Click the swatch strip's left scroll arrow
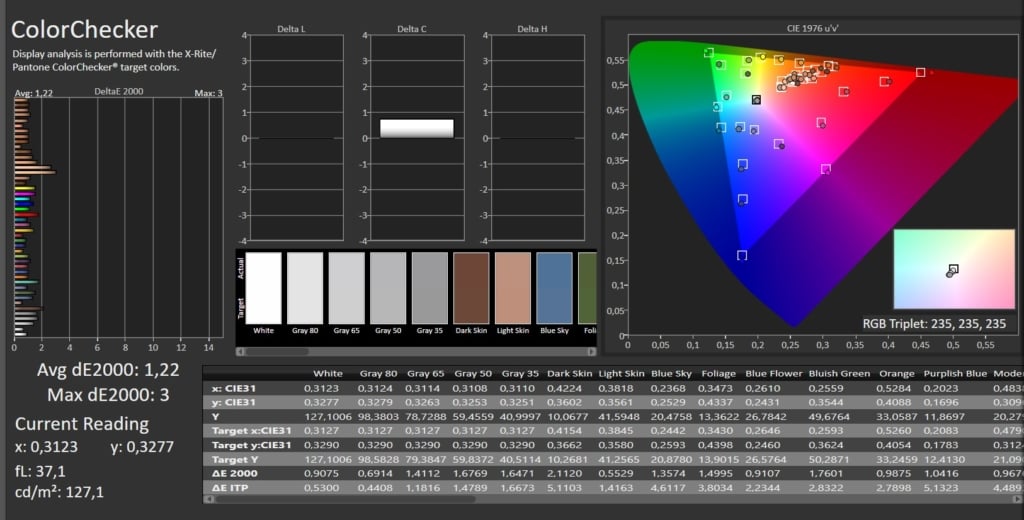Image resolution: width=1024 pixels, height=520 pixels. tap(240, 351)
